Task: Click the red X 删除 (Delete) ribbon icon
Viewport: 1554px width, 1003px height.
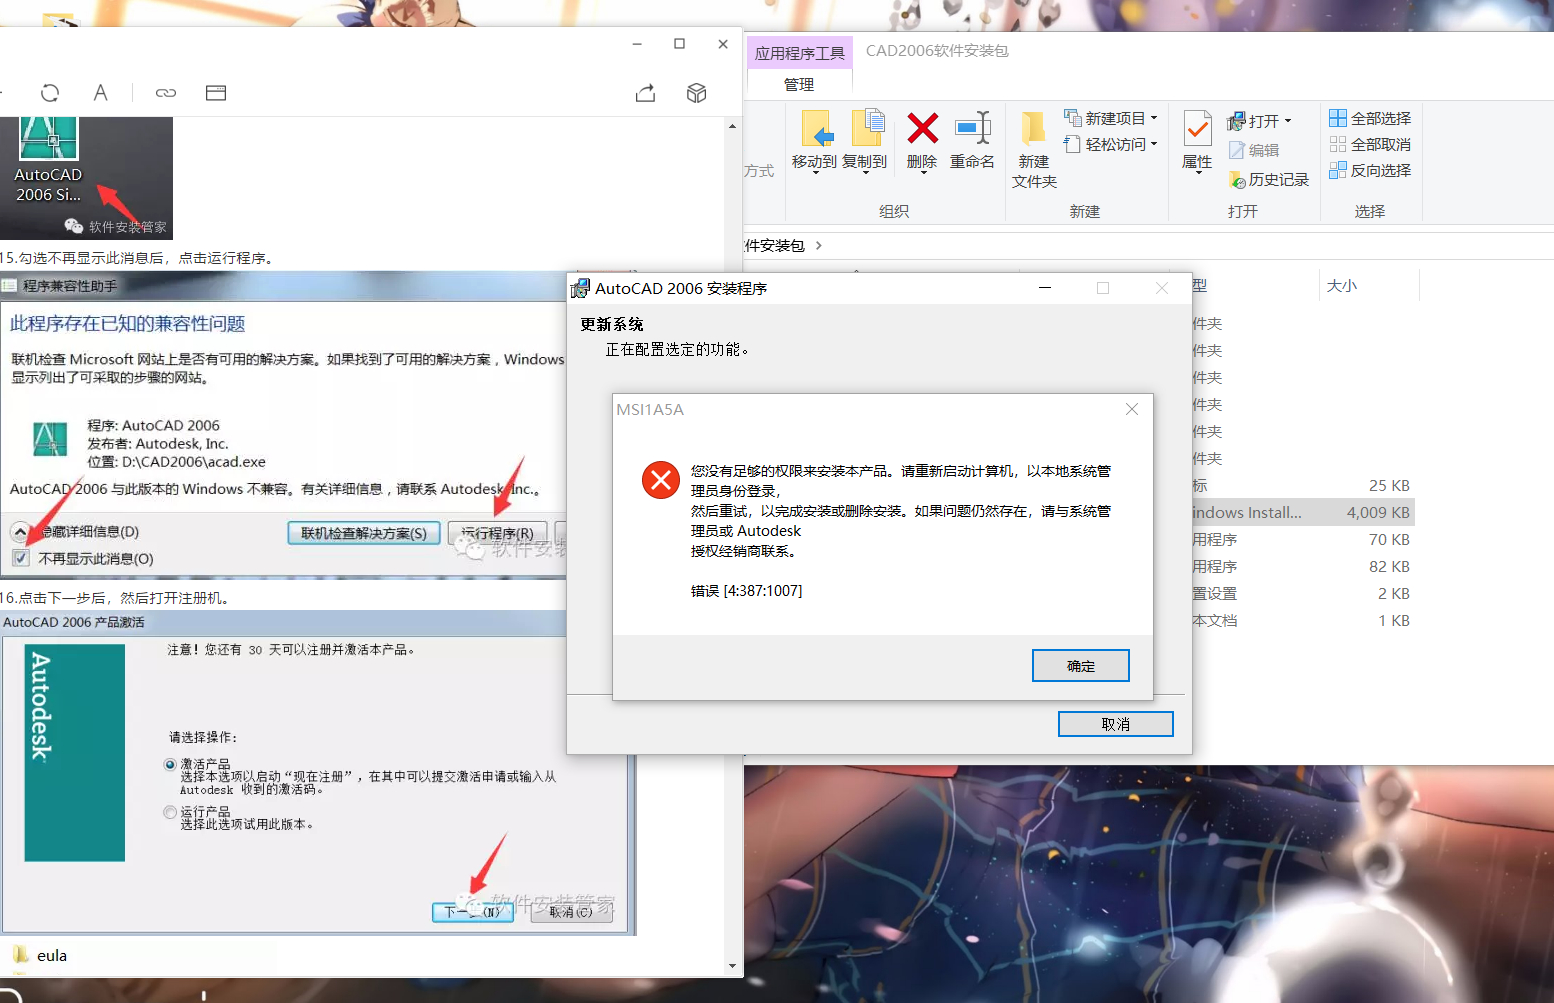Action: [922, 141]
